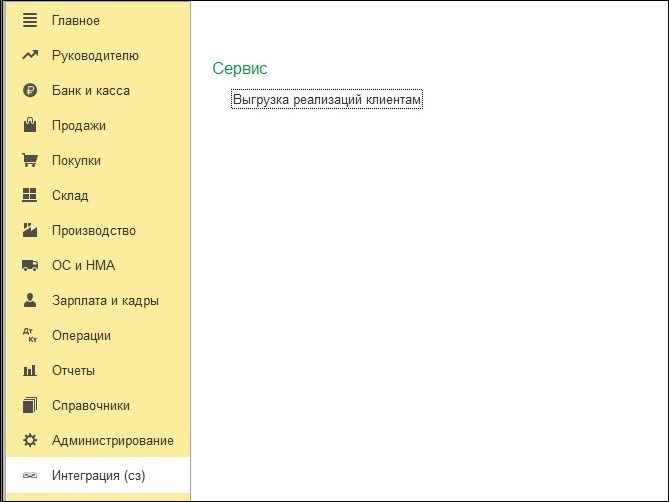Click the green Сервис group heading
Viewport: 669px width, 502px height.
(240, 69)
